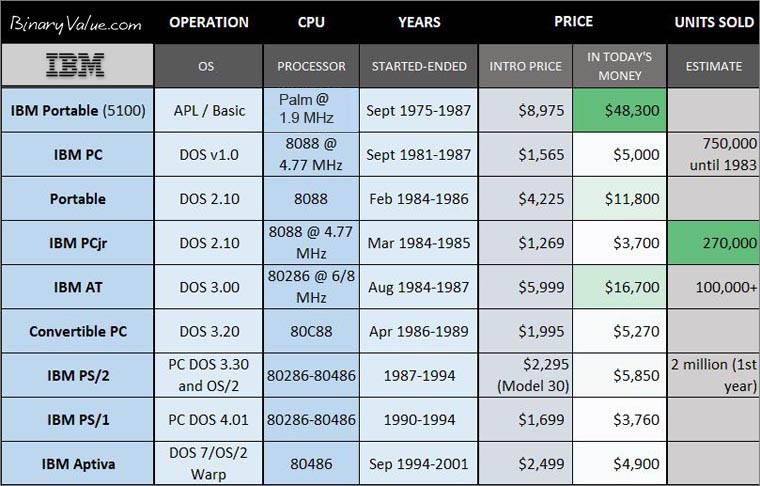Click the IBM PCjr model name
Image resolution: width=760 pixels, height=486 pixels.
pyautogui.click(x=77, y=242)
